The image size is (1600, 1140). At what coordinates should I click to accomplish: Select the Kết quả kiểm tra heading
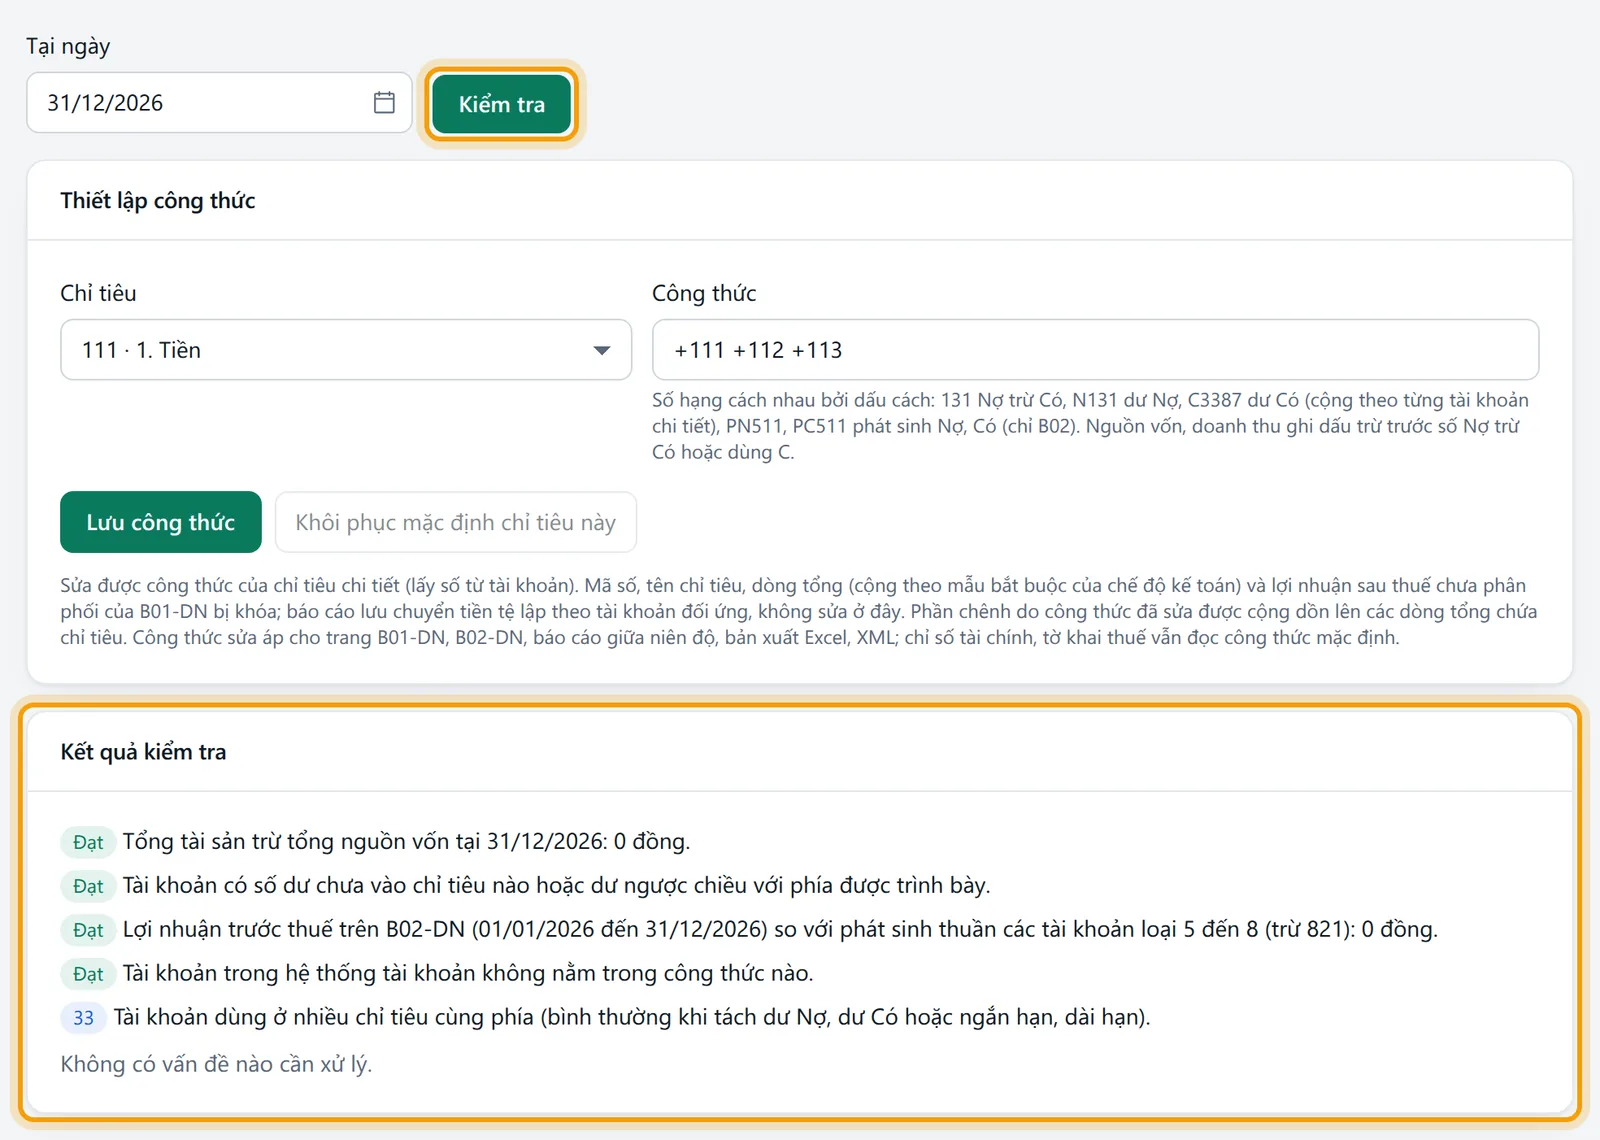[x=143, y=752]
